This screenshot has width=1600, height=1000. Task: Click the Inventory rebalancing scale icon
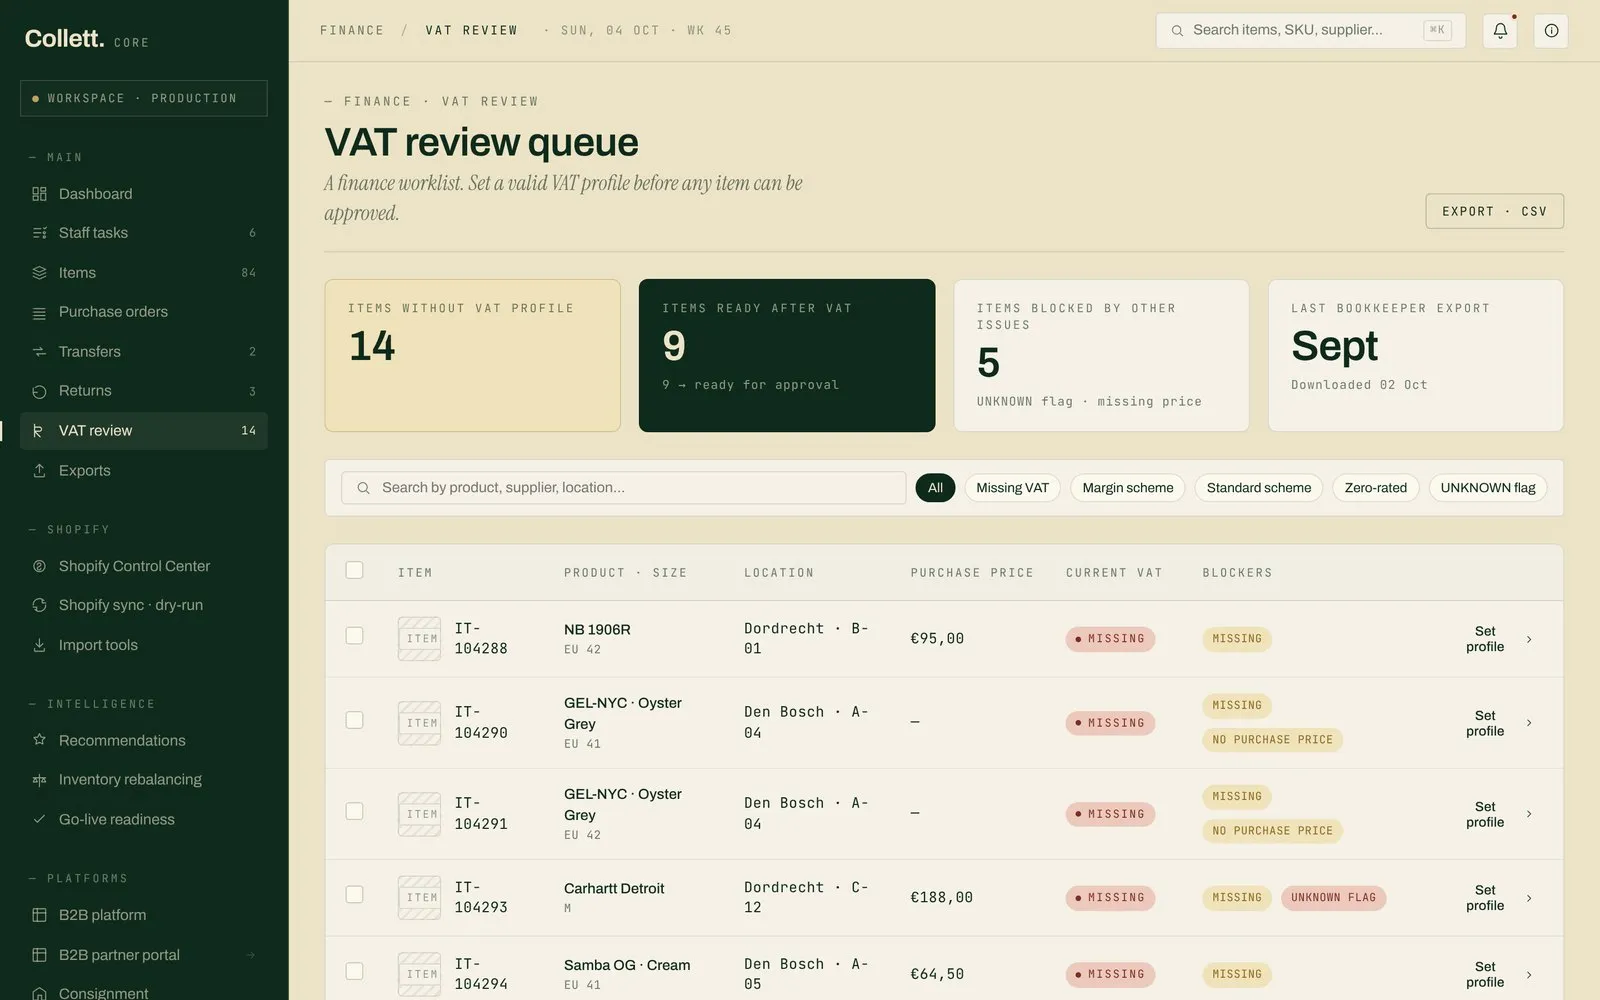coord(39,780)
